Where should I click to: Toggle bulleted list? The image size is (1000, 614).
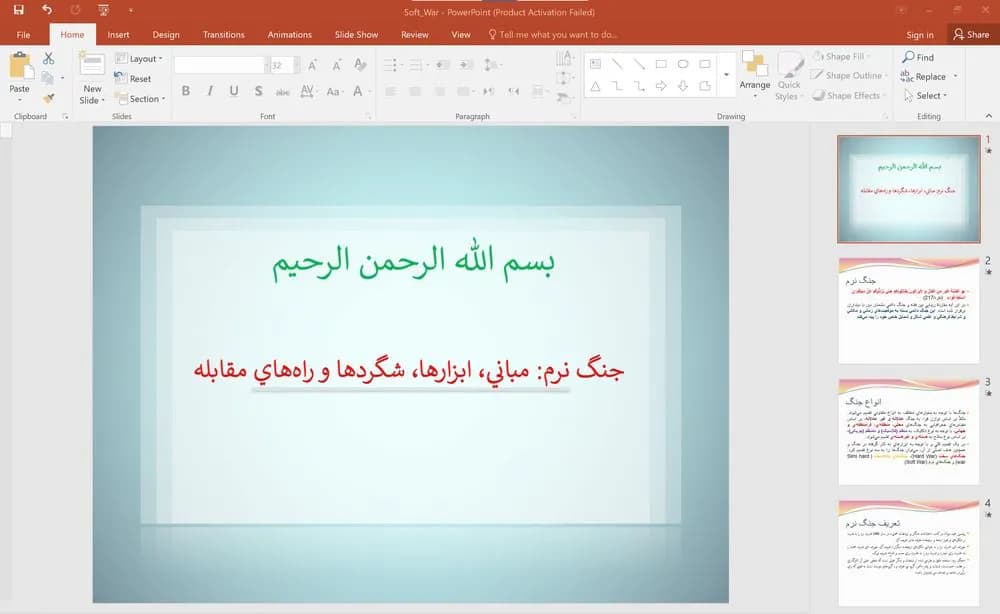pos(392,65)
